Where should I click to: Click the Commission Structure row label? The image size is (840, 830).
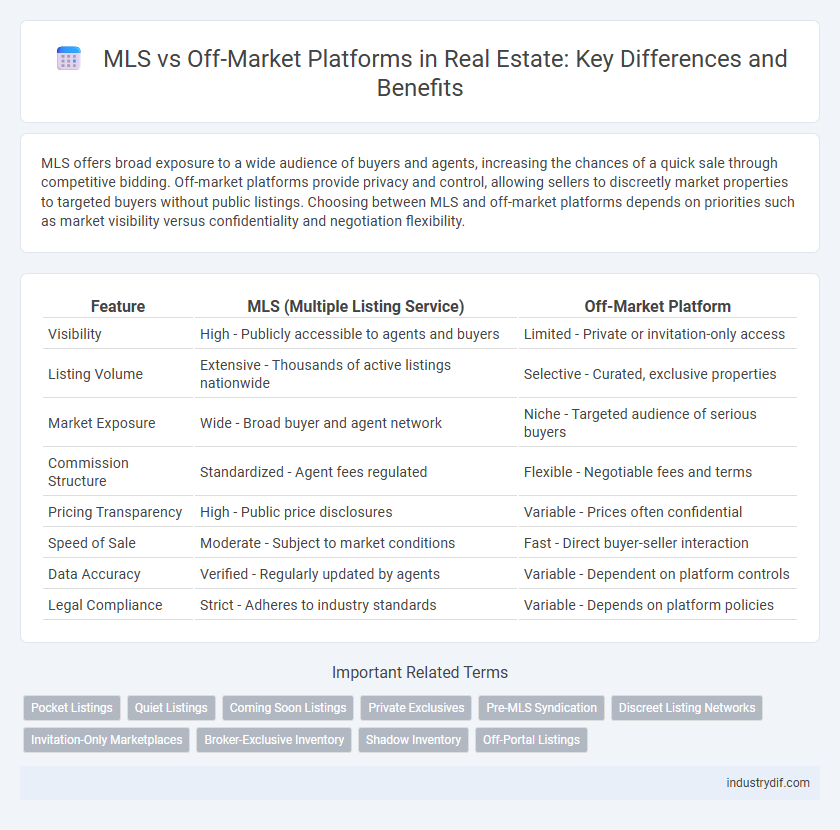point(88,472)
